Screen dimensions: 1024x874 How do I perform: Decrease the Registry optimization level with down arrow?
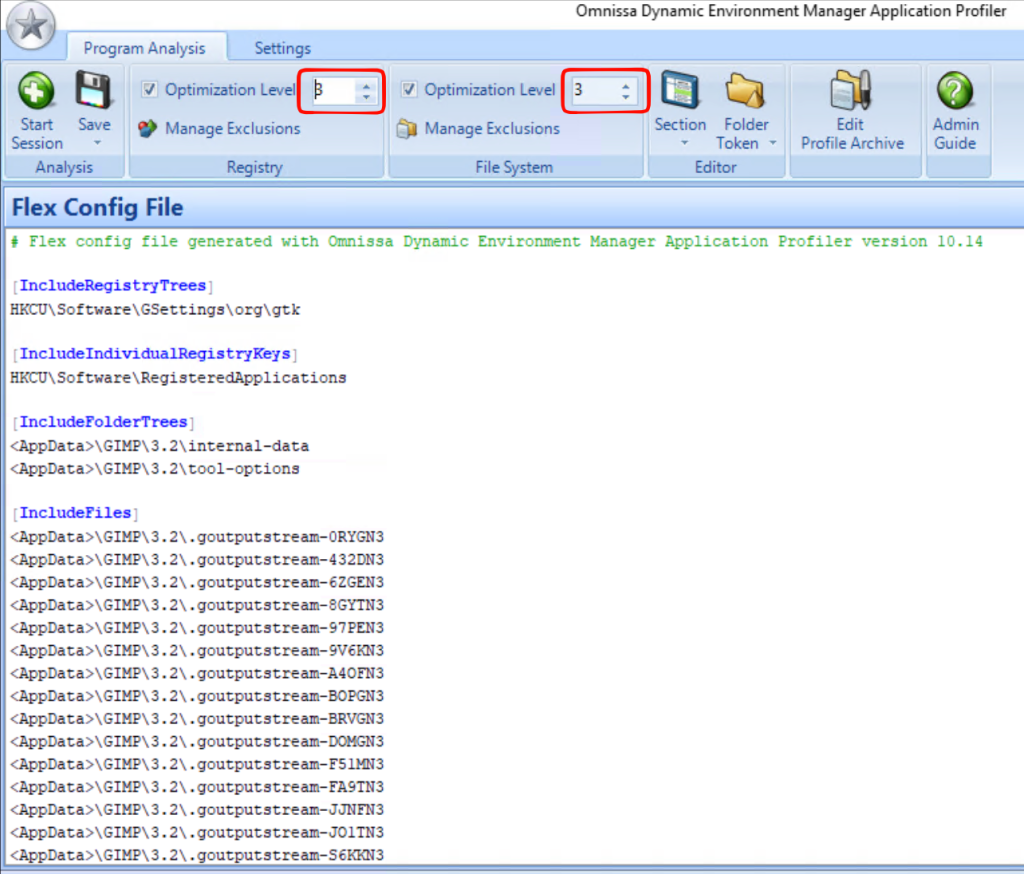[x=366, y=97]
